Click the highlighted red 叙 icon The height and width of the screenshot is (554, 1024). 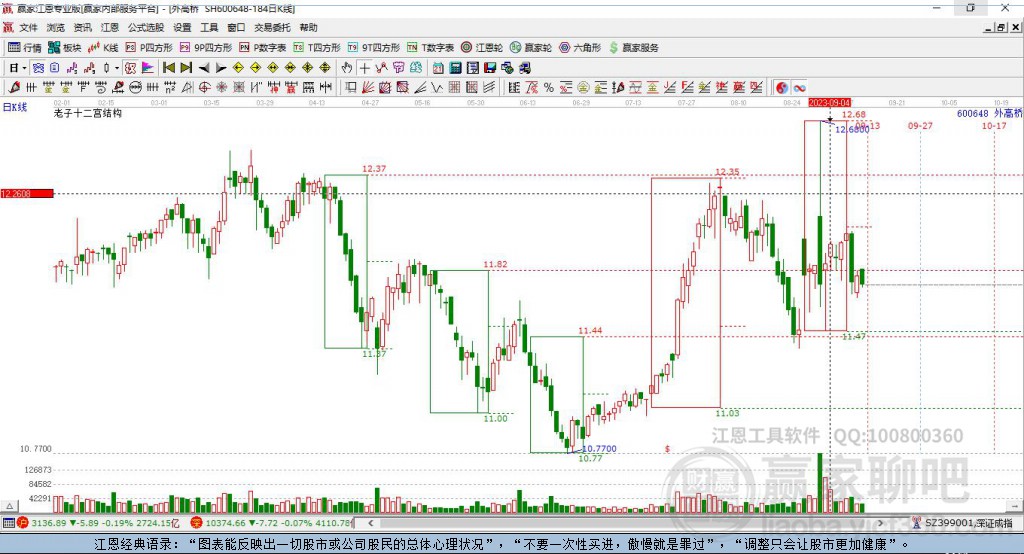coord(130,68)
